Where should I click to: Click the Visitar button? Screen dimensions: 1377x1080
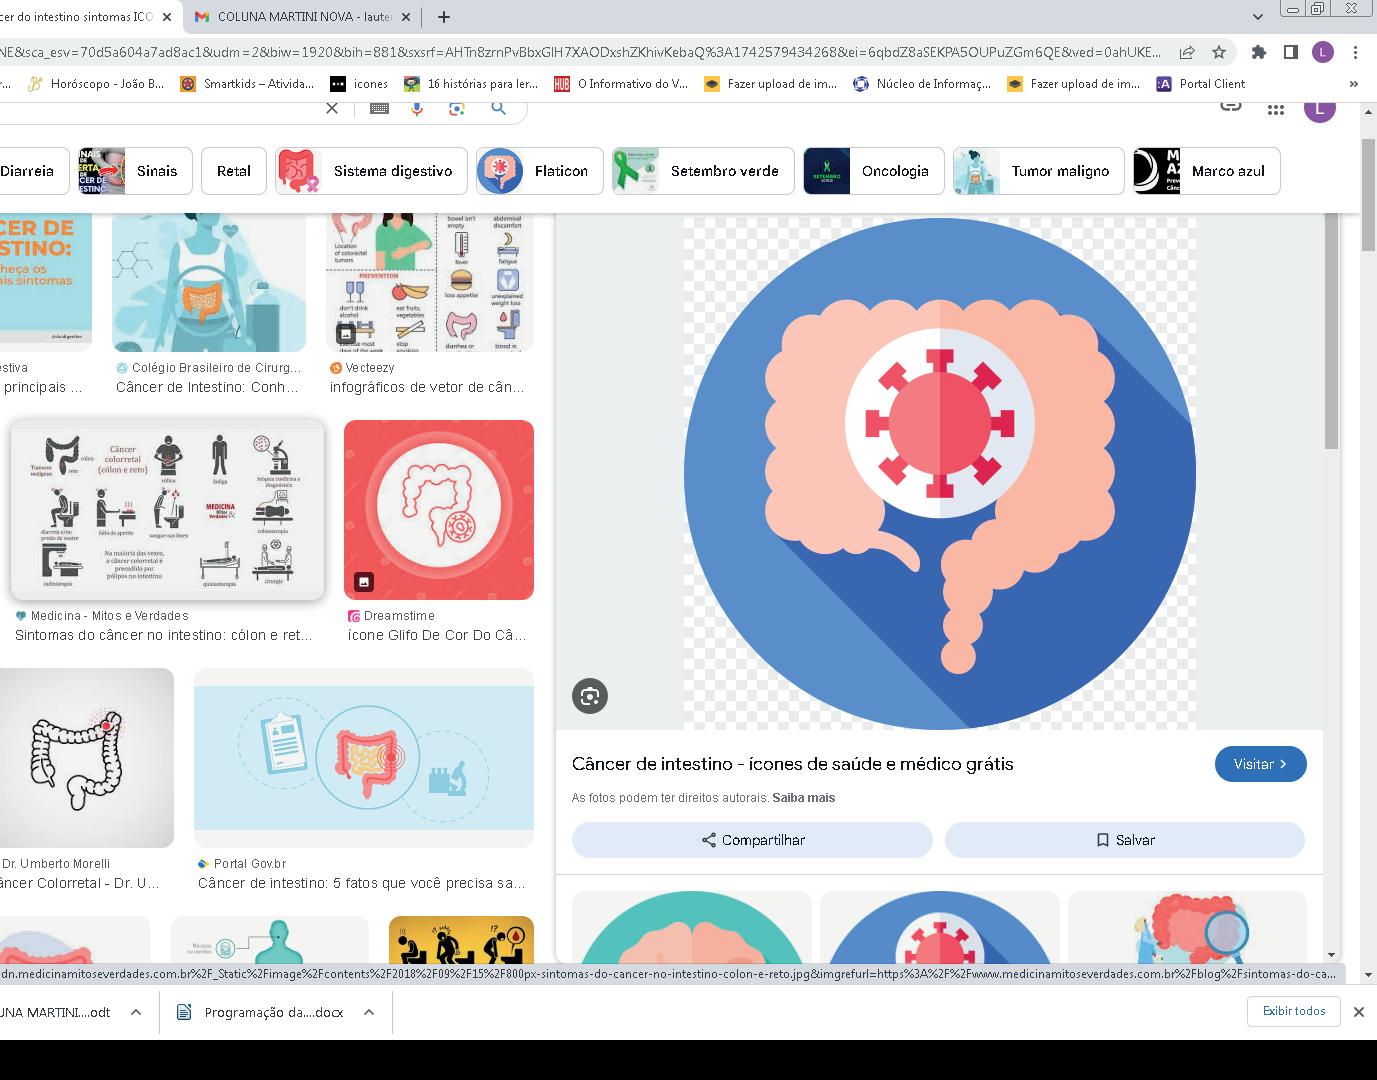point(1260,764)
